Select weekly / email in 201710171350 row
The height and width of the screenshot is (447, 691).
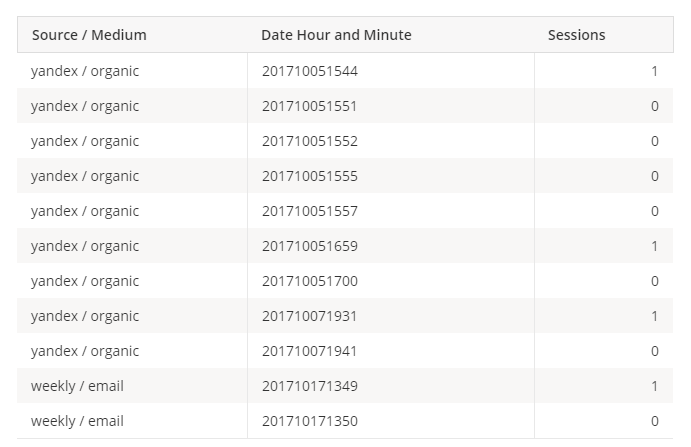[77, 421]
